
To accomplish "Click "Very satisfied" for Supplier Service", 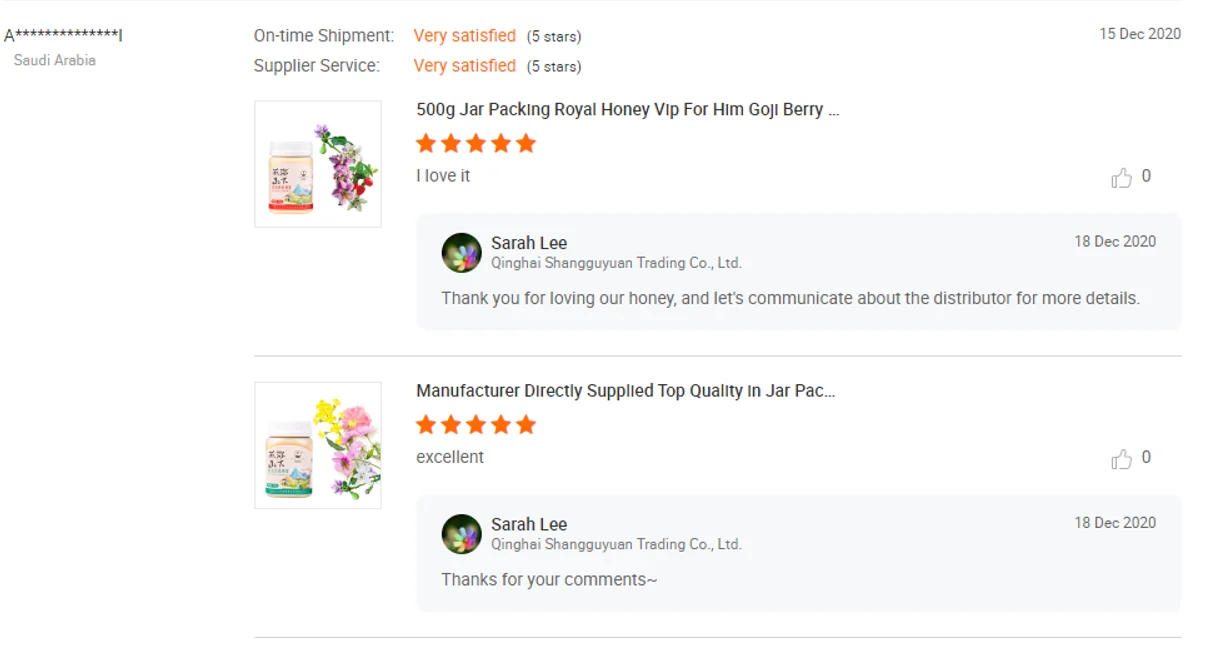I will click(x=465, y=66).
